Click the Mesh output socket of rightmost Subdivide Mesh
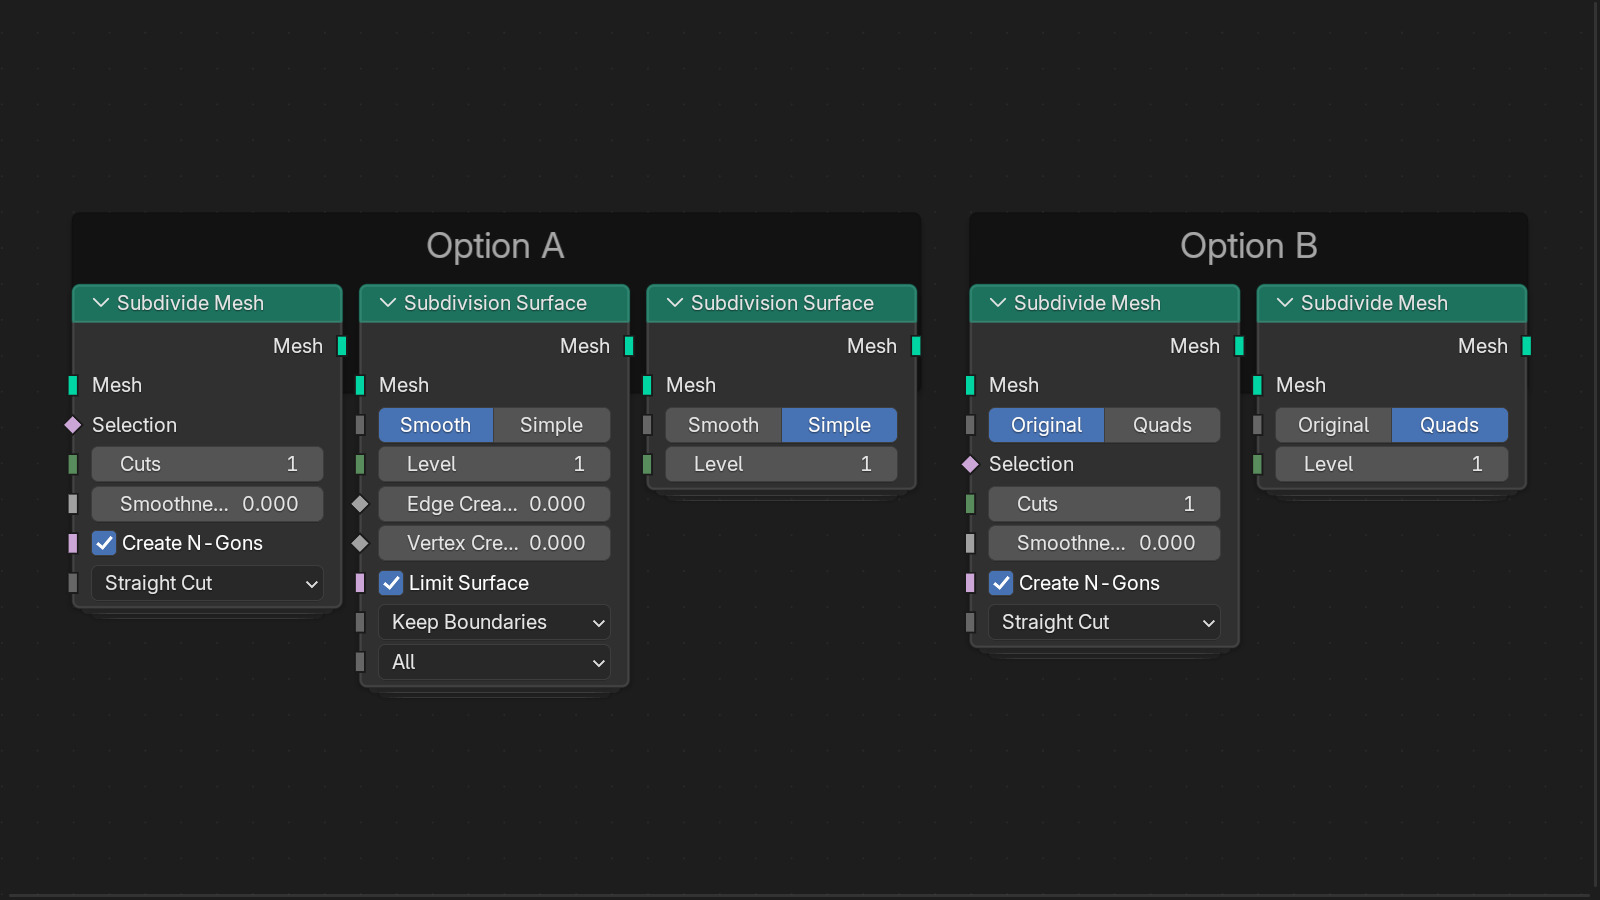Screen dimensions: 1600x900 pyautogui.click(x=1526, y=346)
